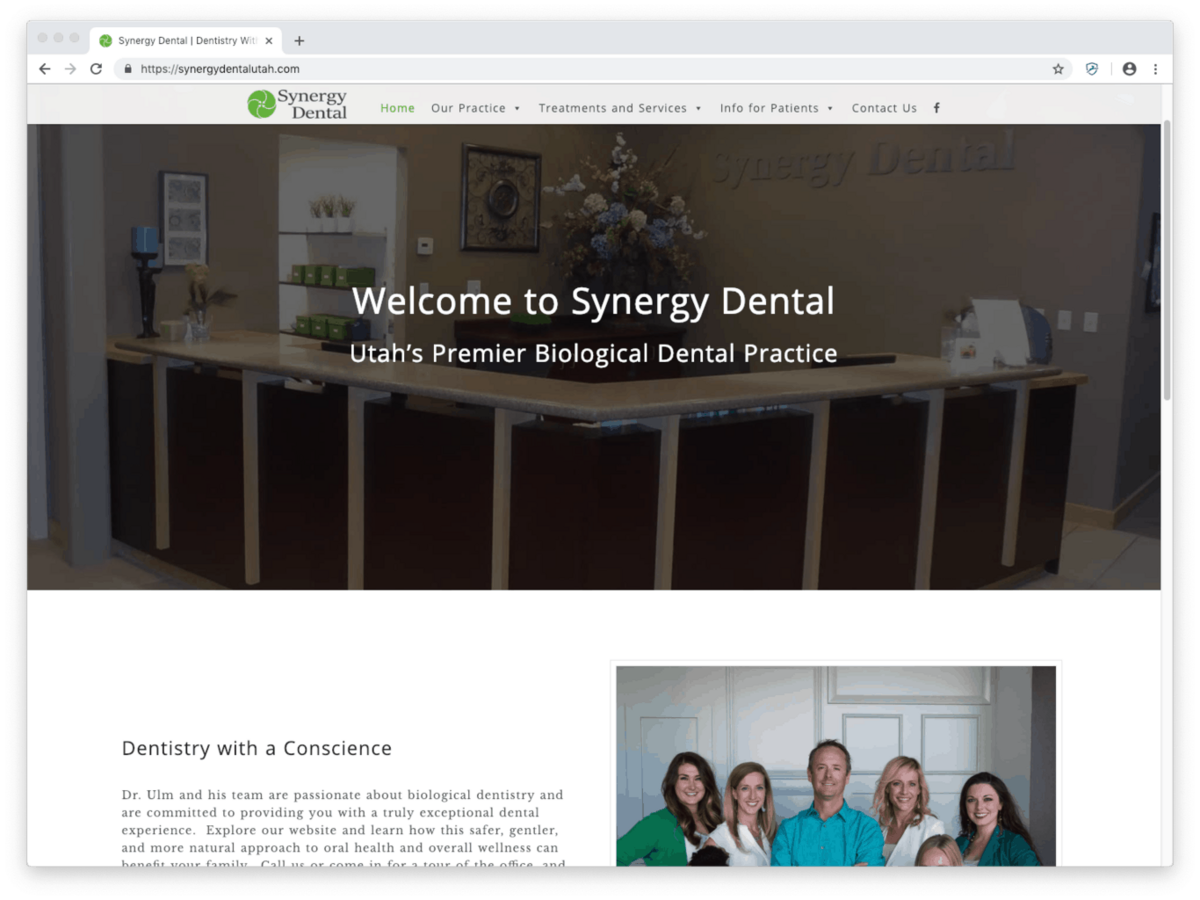The width and height of the screenshot is (1200, 900).
Task: Click the red close window button
Action: [x=42, y=38]
